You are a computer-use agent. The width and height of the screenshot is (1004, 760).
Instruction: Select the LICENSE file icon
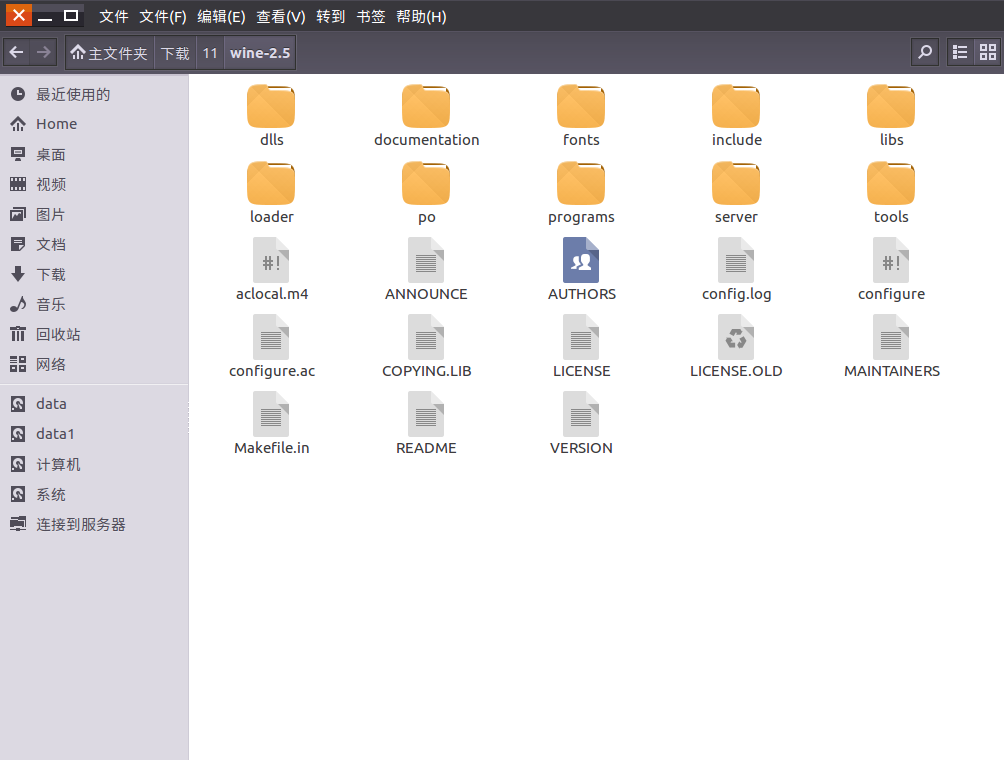coord(581,337)
